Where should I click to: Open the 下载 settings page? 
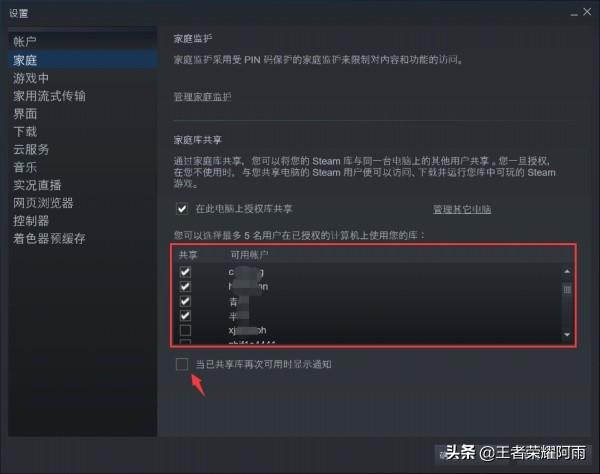[25, 132]
